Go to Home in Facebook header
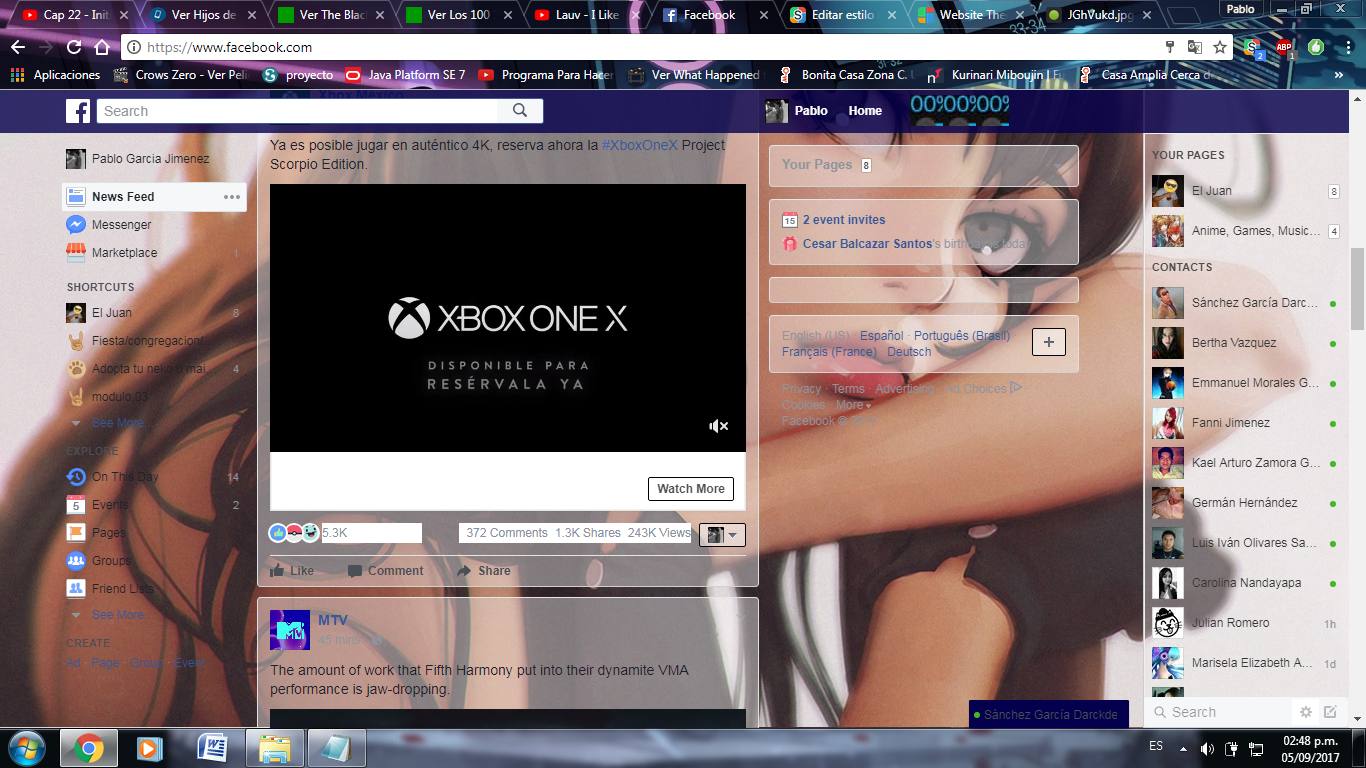The height and width of the screenshot is (768, 1366). point(865,111)
